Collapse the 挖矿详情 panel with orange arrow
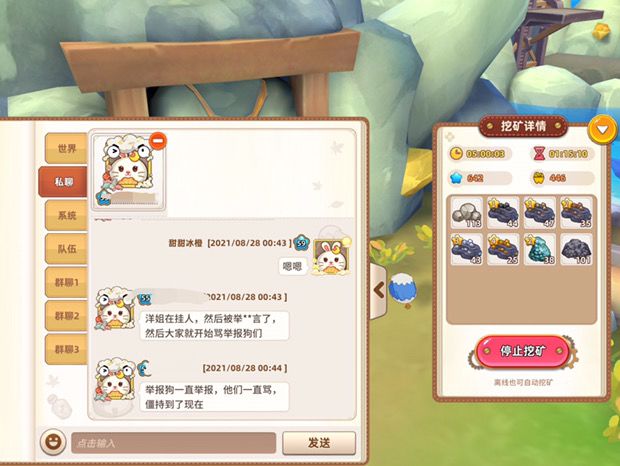This screenshot has width=620, height=466. (602, 129)
